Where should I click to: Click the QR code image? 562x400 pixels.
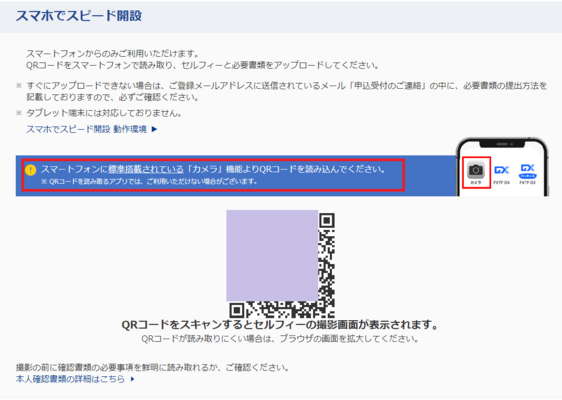pos(281,264)
